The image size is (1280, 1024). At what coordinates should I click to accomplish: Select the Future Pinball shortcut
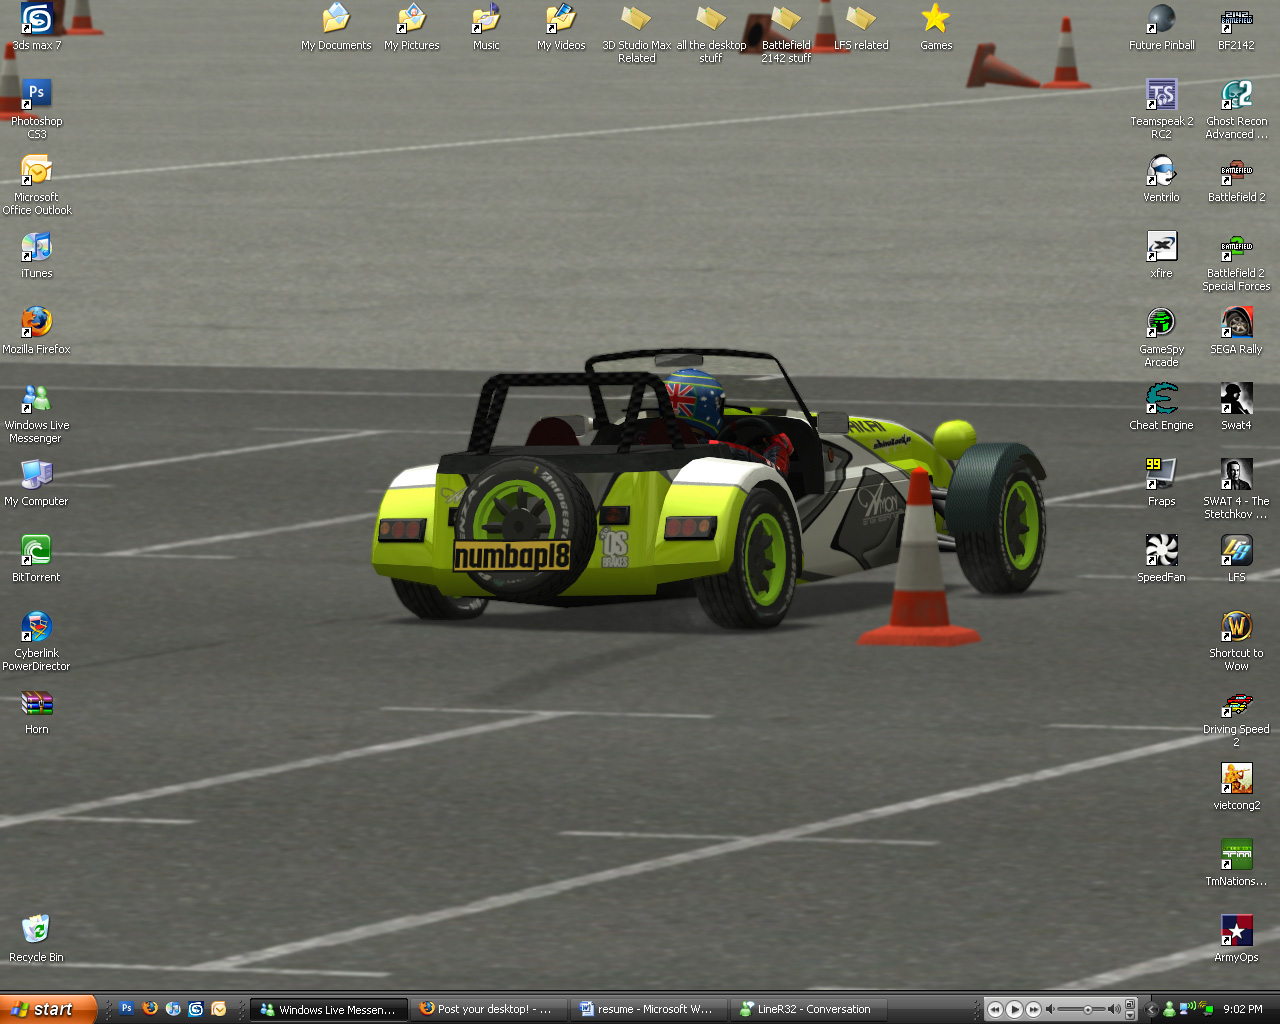[1162, 27]
